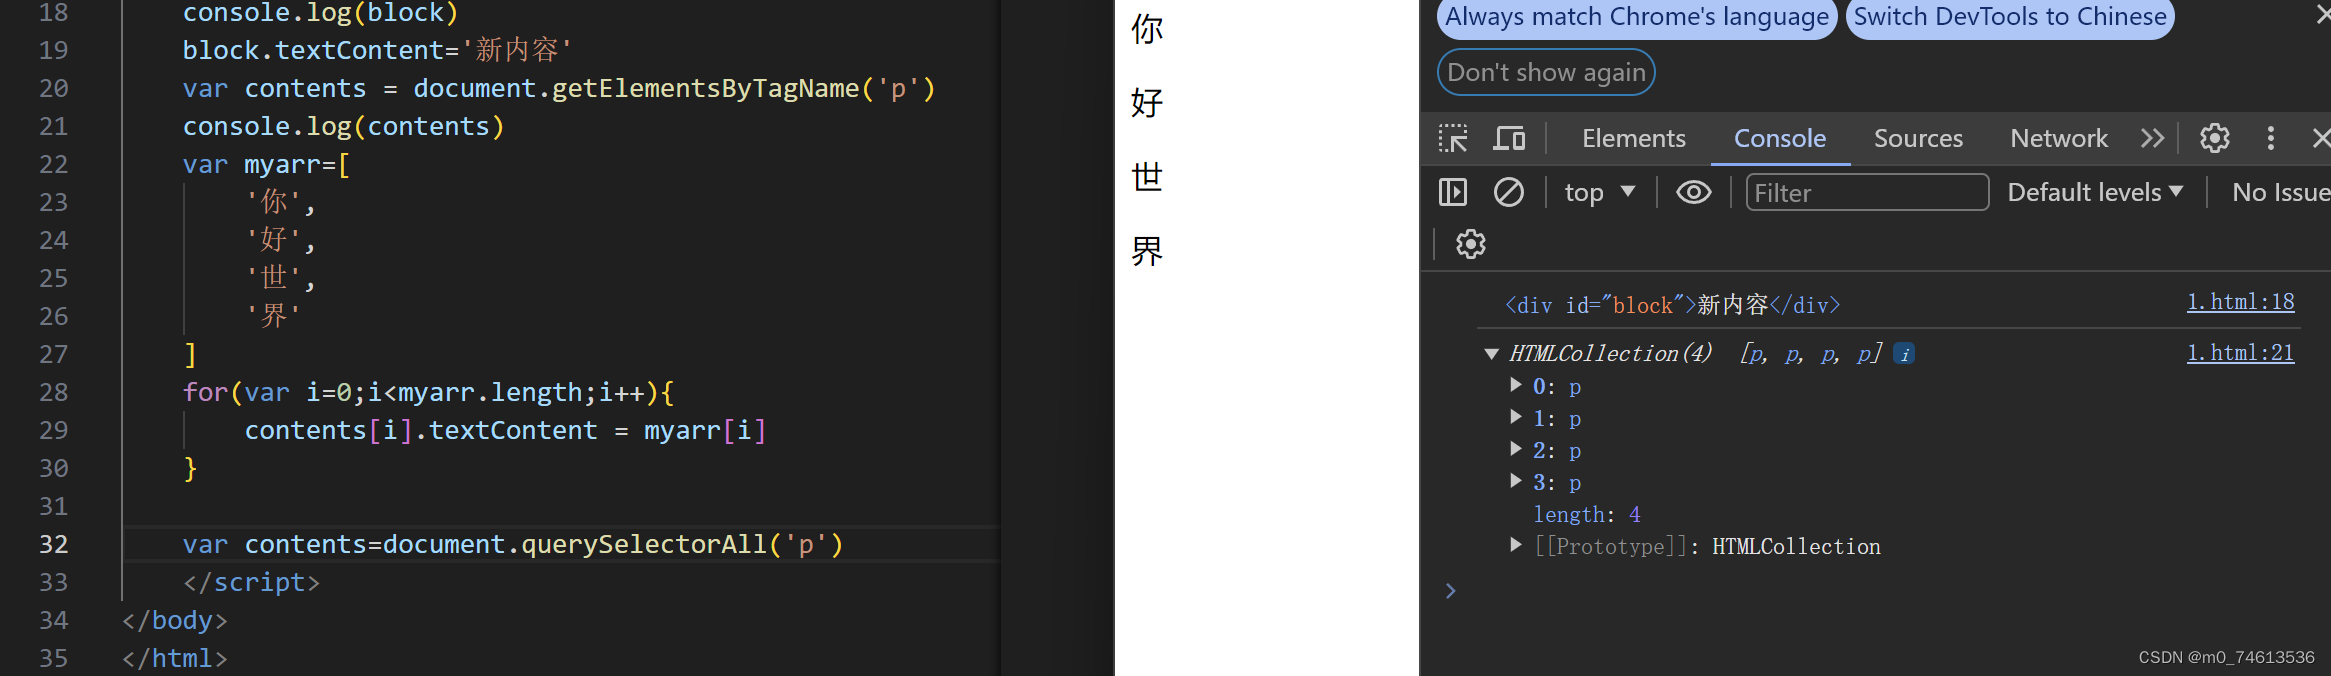Viewport: 2331px width, 676px height.
Task: Click the closing </html> tag line
Action: (175, 658)
